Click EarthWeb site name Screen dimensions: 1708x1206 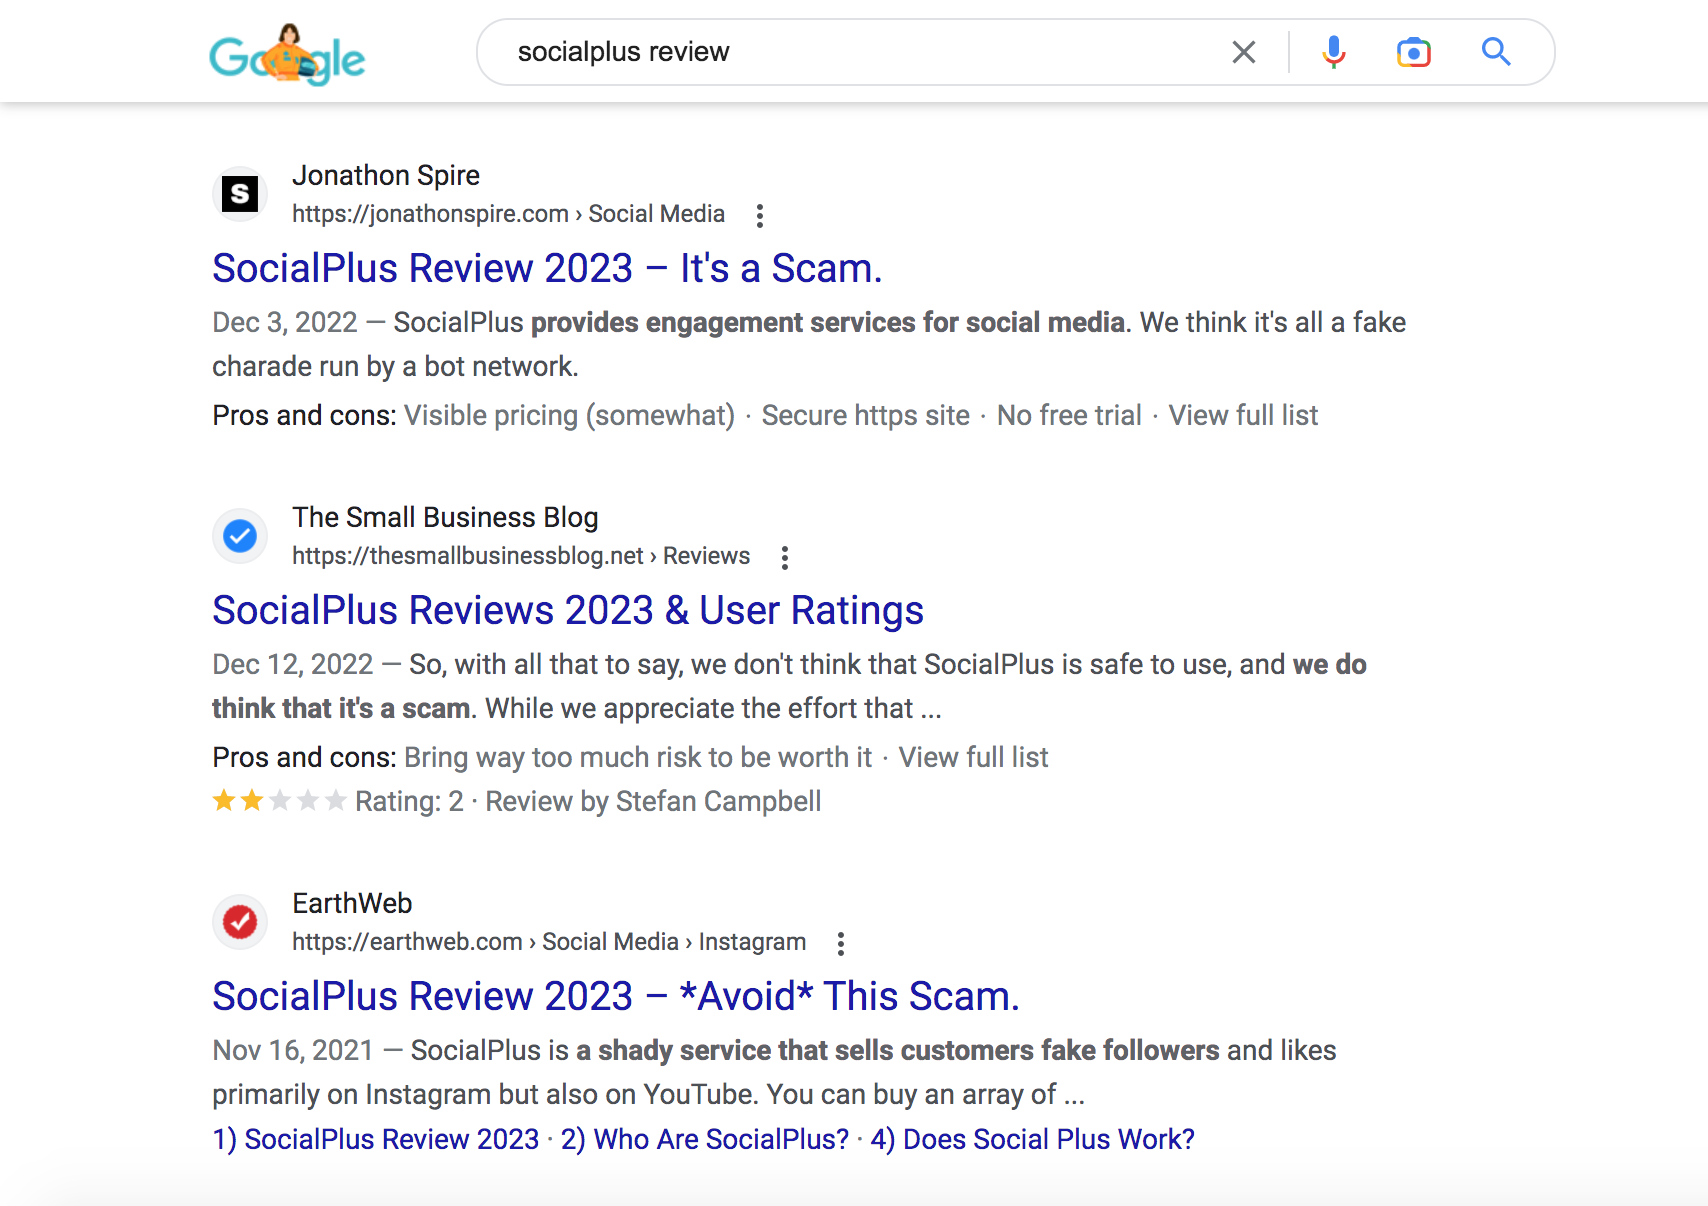(352, 903)
